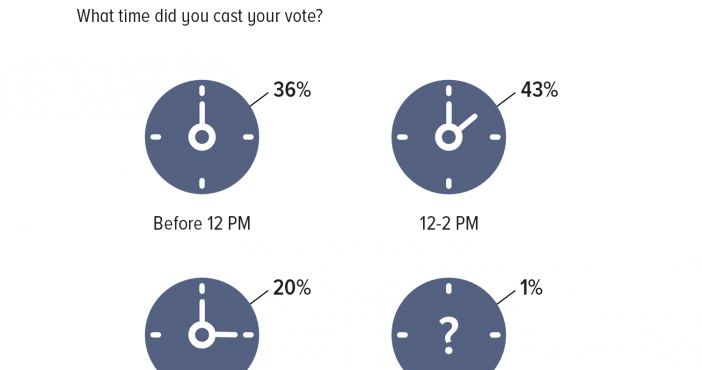Click the question "What time did you cast your vote?"
Viewport: 702px width, 370px height.
200,17
